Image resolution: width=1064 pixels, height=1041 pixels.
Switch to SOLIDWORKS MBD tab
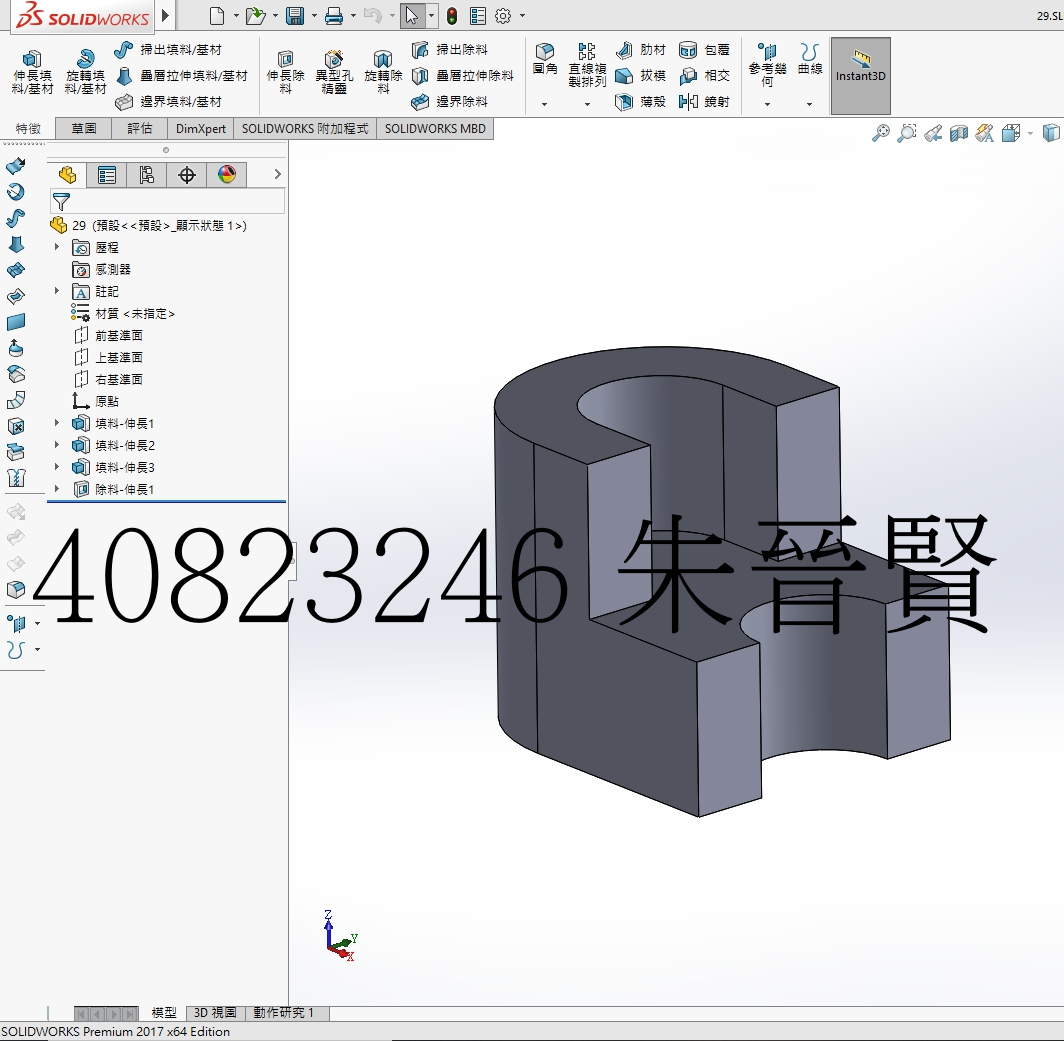pos(435,128)
